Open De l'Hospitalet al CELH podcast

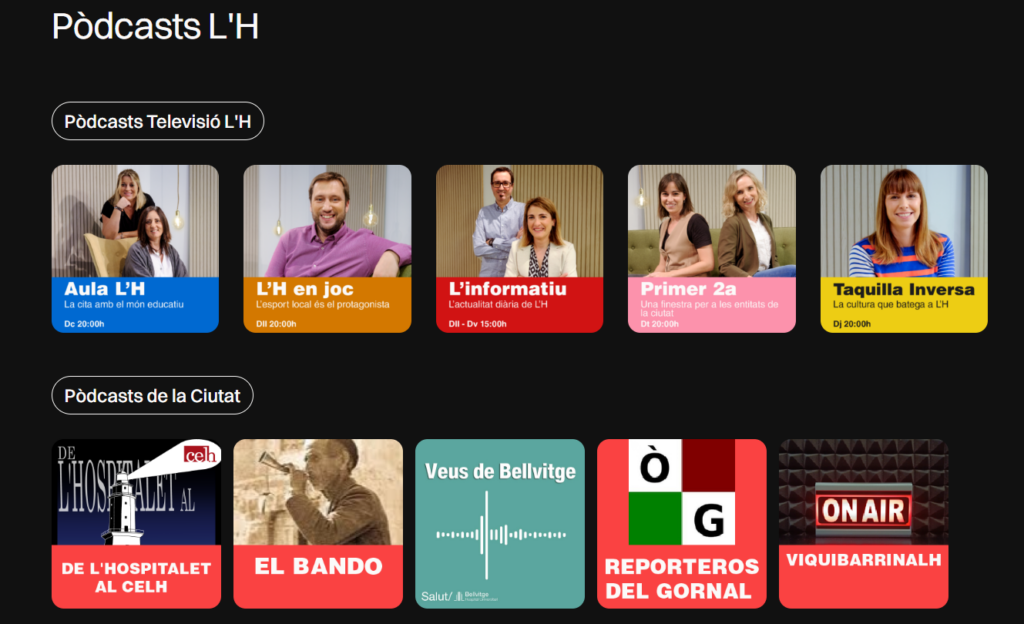pyautogui.click(x=136, y=523)
